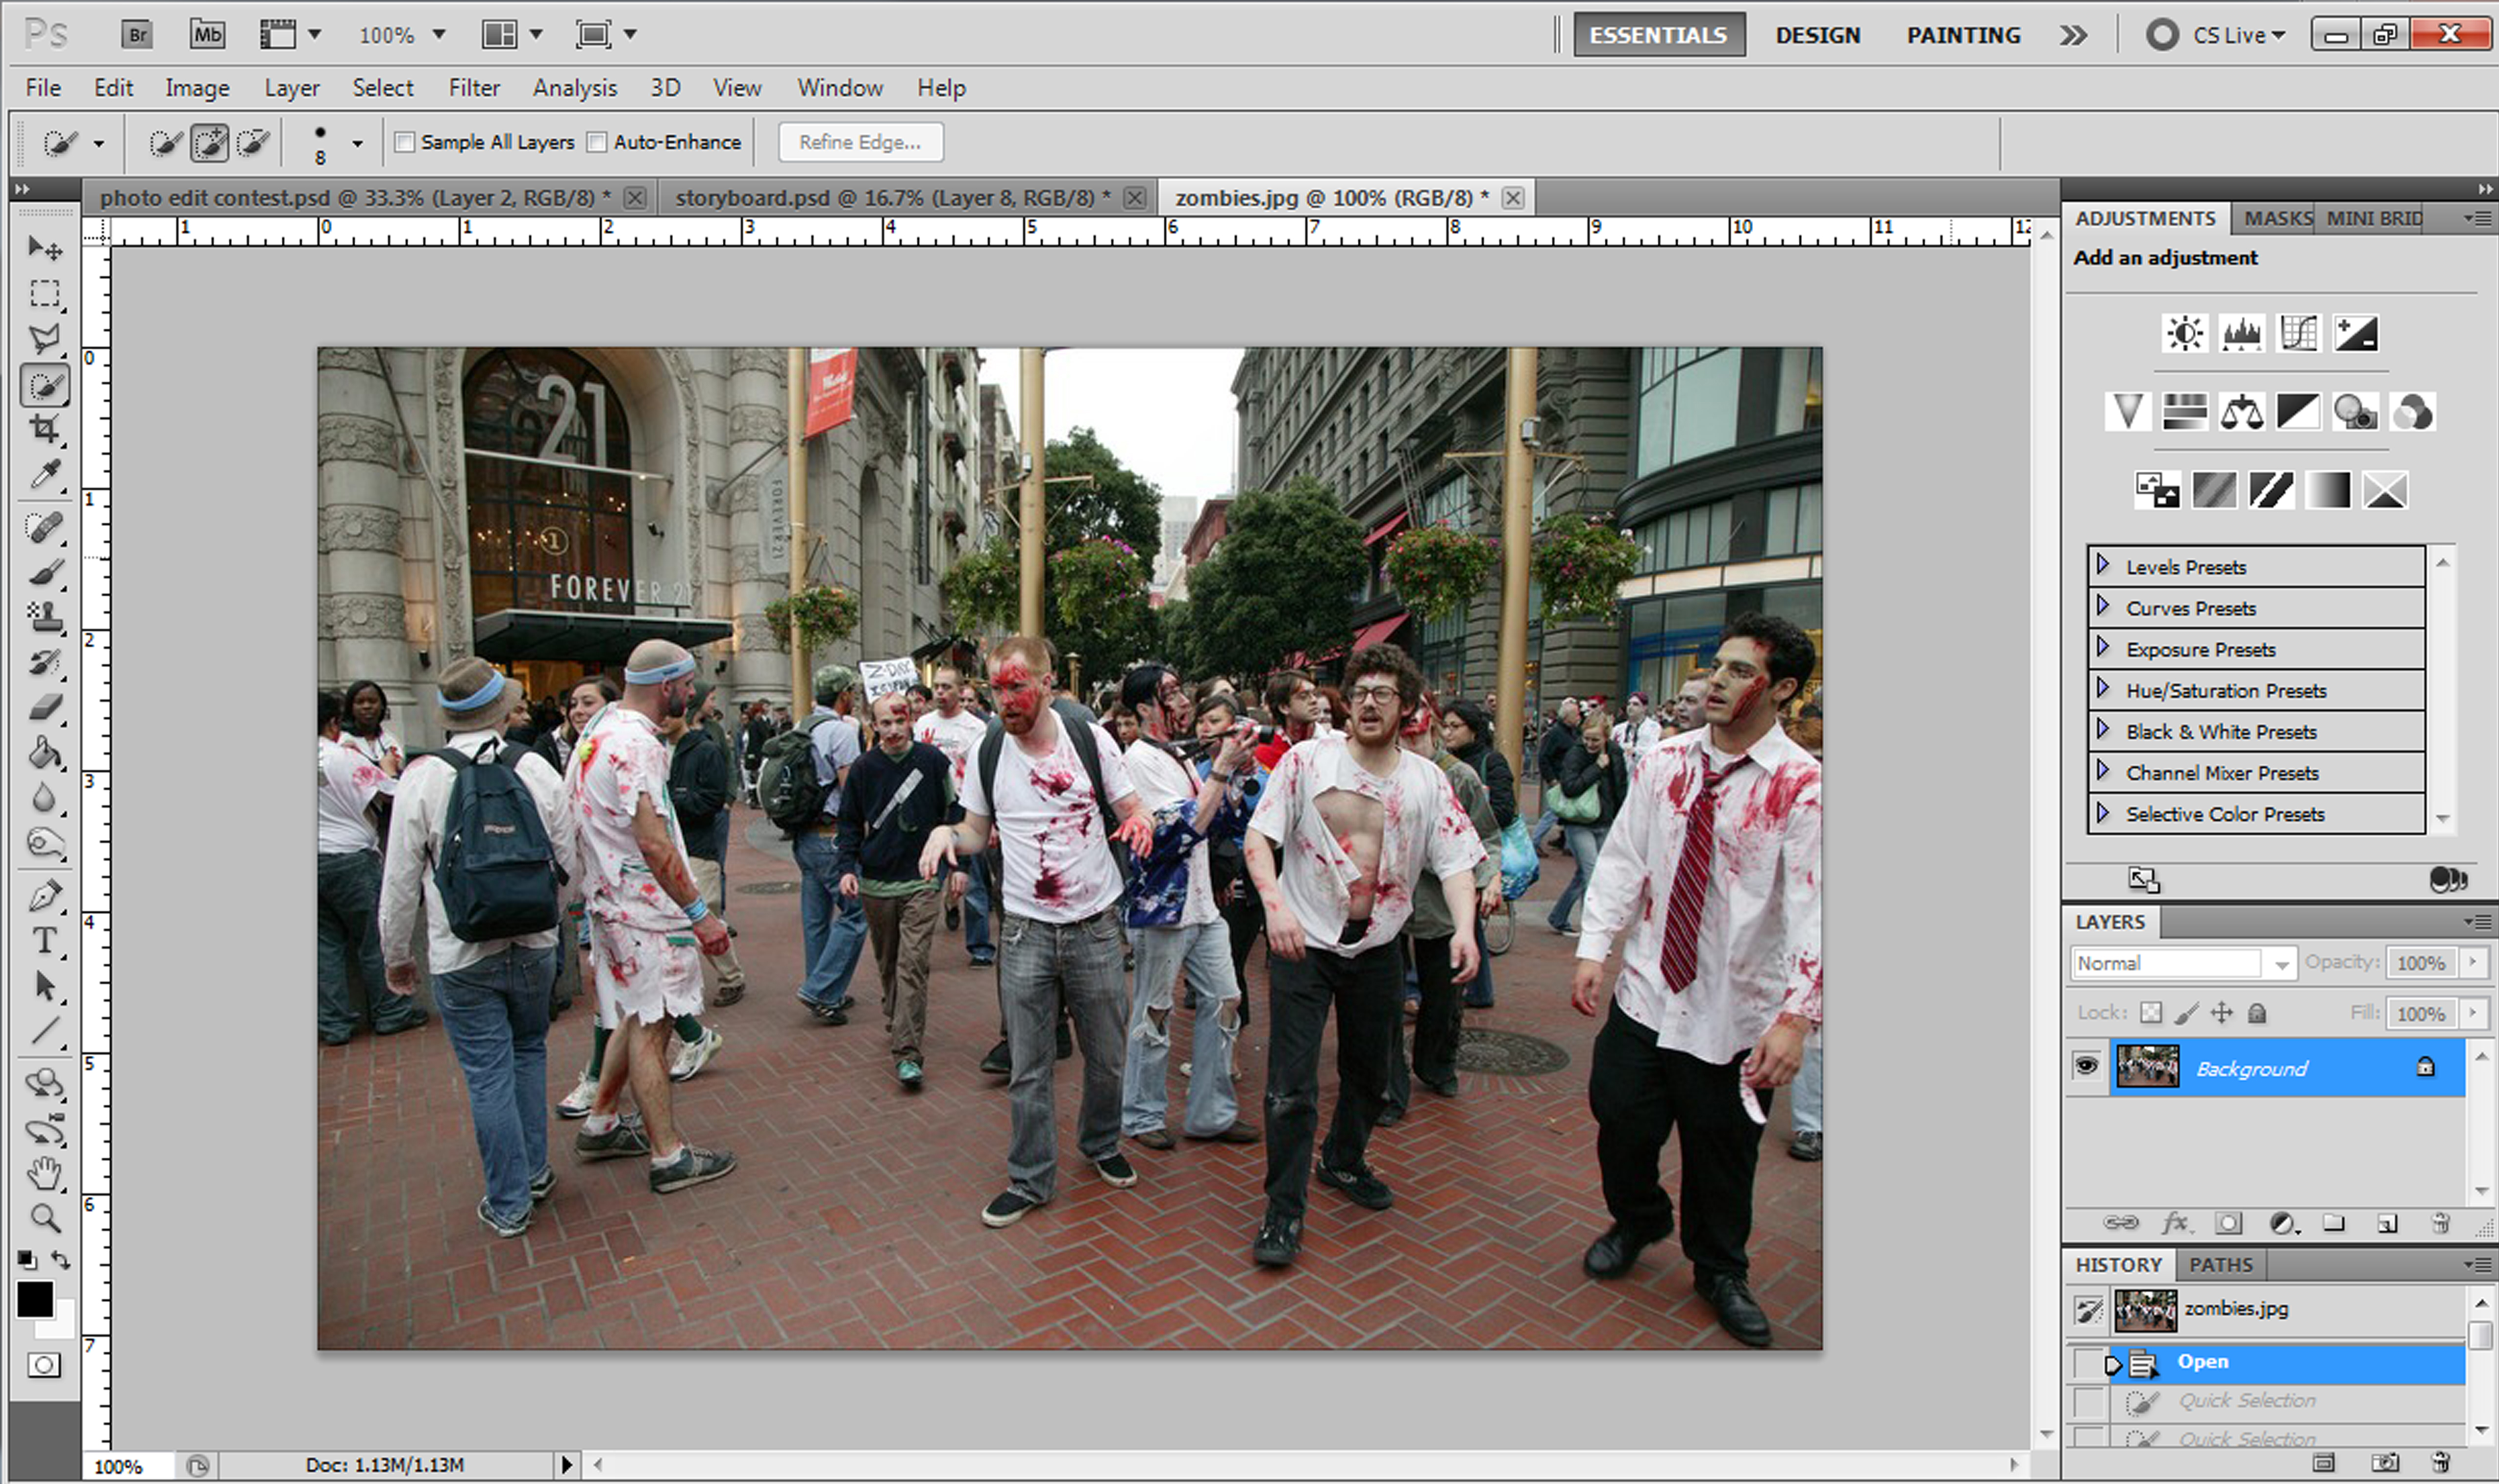Screen dimensions: 2499x1484
Task: Create a new layer in Layers panel
Action: pyautogui.click(x=2388, y=1223)
